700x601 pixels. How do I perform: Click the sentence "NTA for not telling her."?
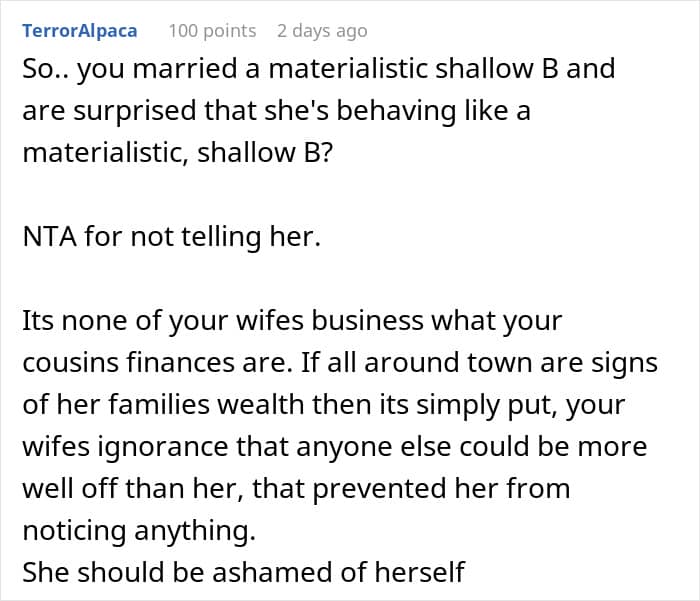(x=171, y=236)
